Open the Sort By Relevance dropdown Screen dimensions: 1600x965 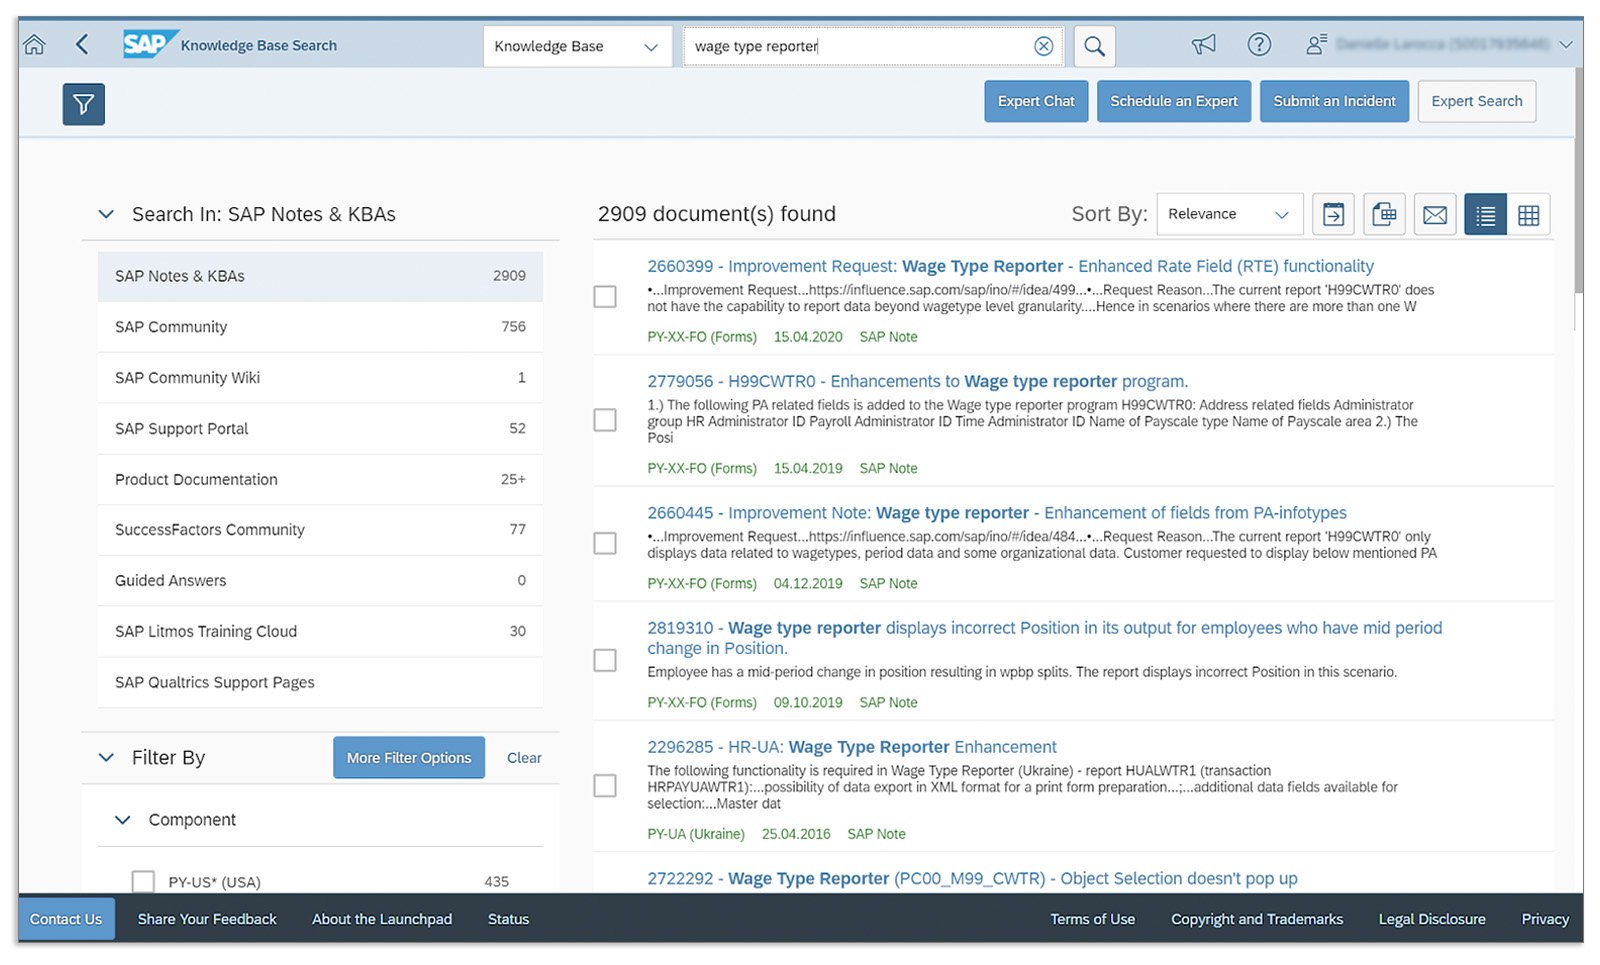(x=1229, y=214)
